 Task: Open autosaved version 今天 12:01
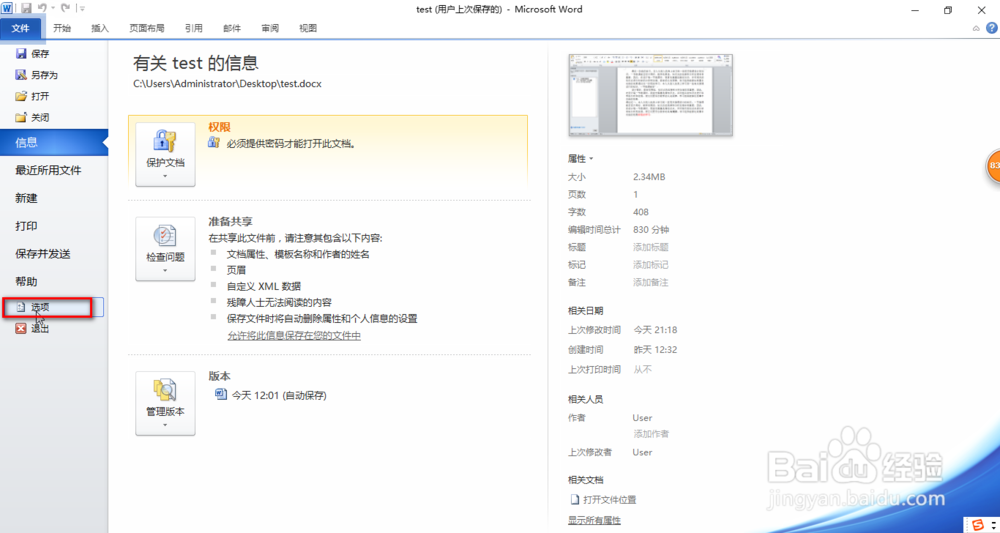click(x=271, y=395)
